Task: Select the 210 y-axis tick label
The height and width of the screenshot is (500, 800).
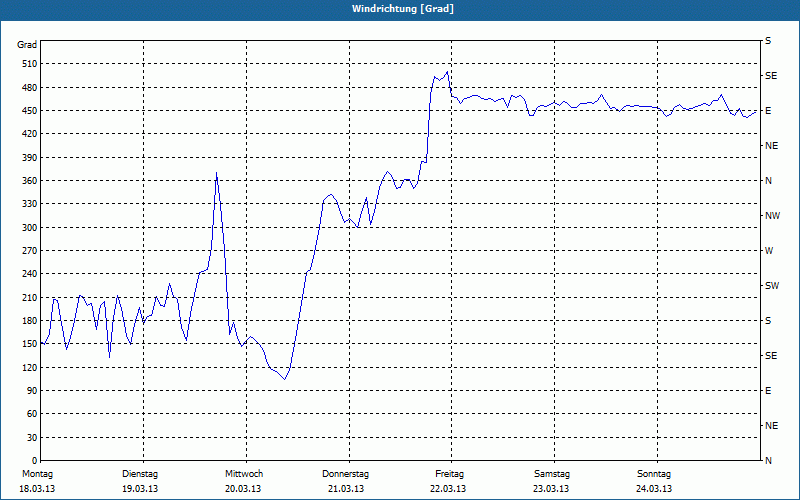Action: tap(30, 297)
